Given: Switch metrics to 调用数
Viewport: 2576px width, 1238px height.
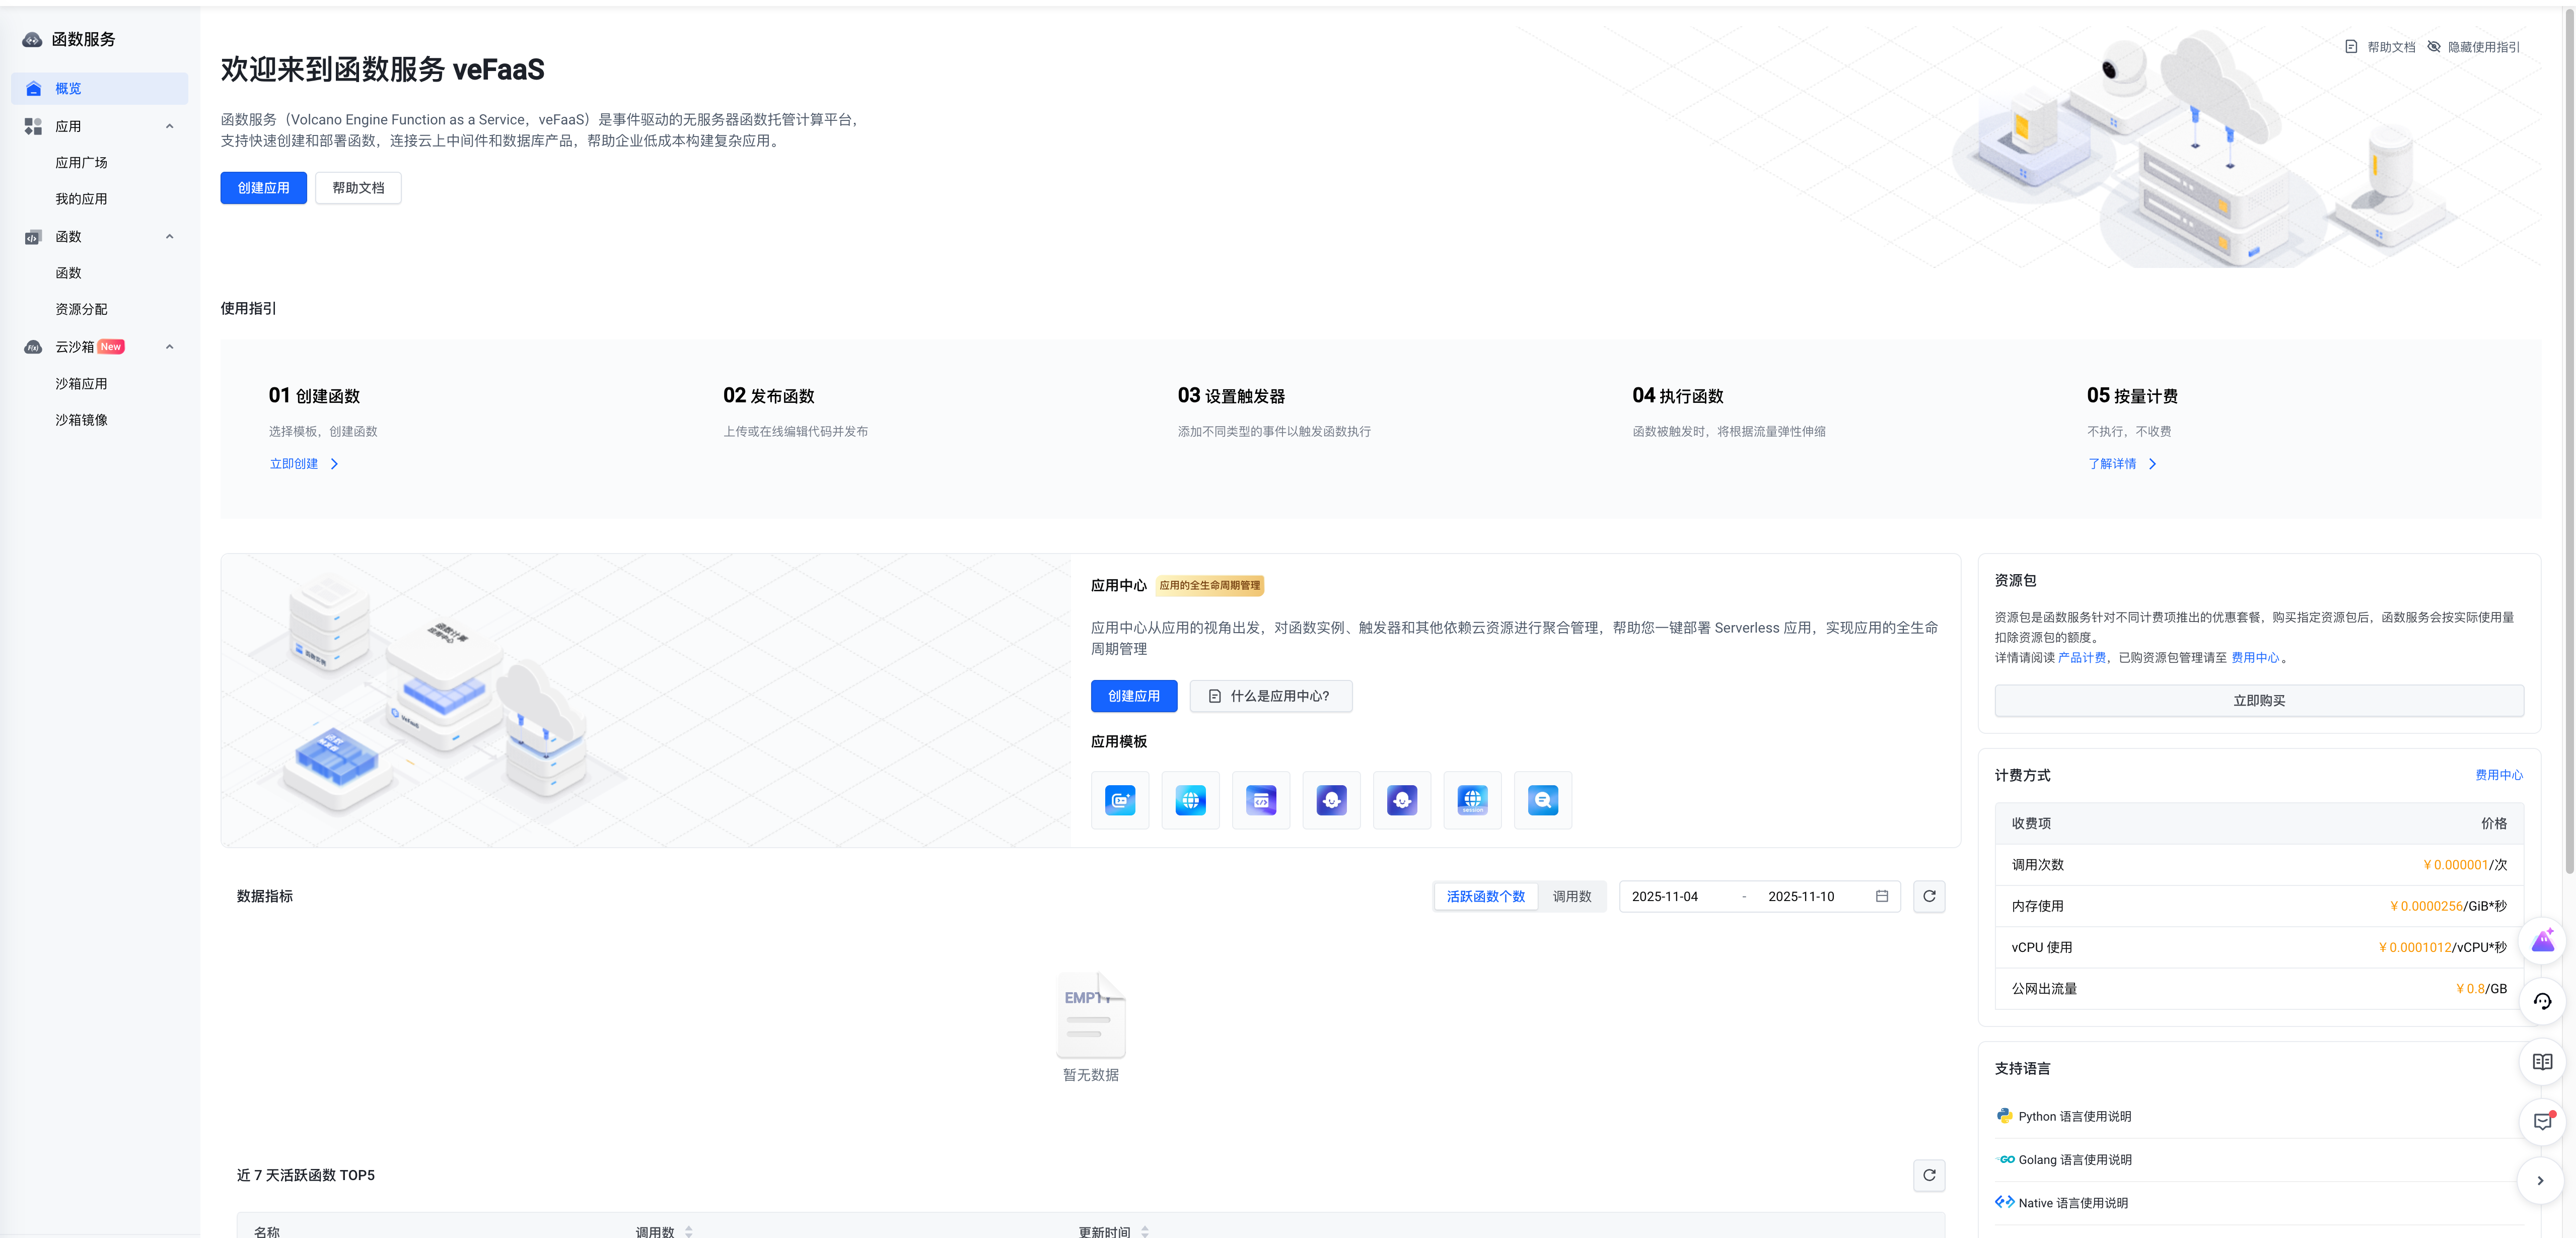Looking at the screenshot, I should (1571, 896).
